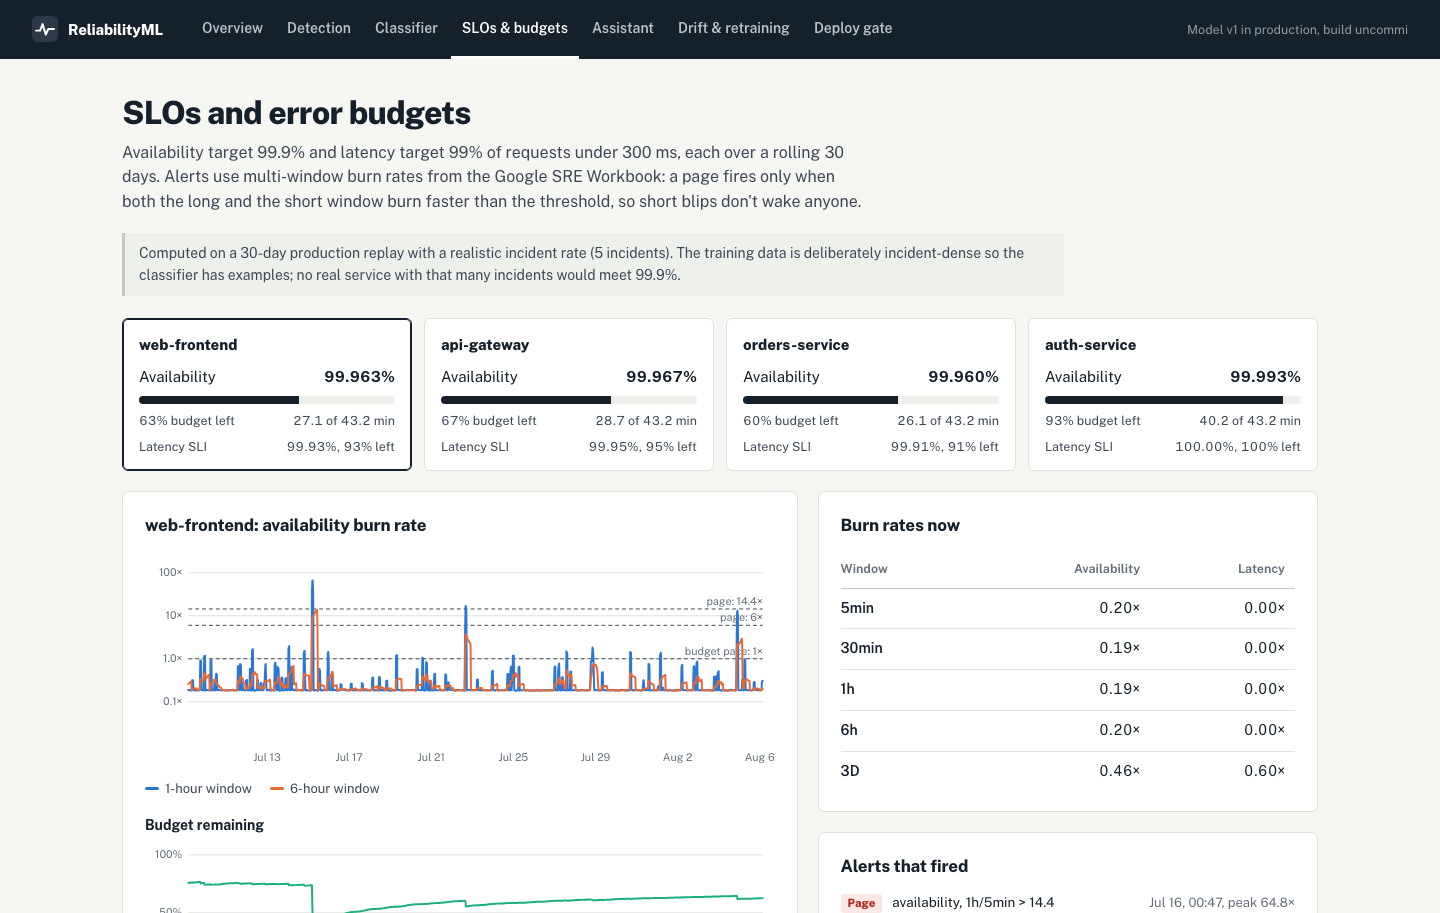1440x913 pixels.
Task: Toggle the 1-hour window legend entry
Action: click(198, 789)
